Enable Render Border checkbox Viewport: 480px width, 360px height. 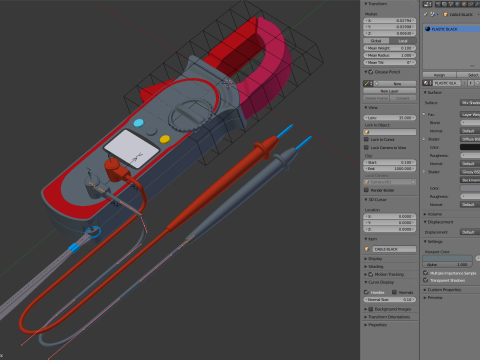(x=366, y=190)
